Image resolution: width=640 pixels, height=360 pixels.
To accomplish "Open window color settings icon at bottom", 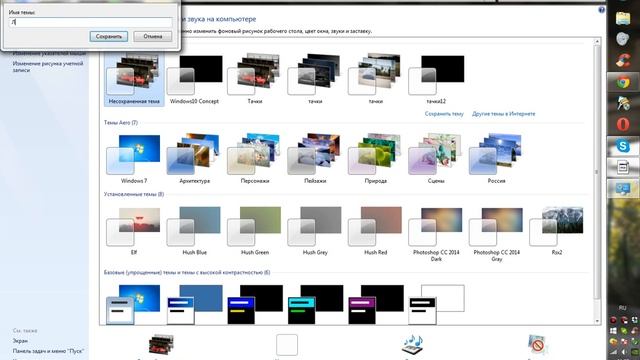I will tap(287, 345).
